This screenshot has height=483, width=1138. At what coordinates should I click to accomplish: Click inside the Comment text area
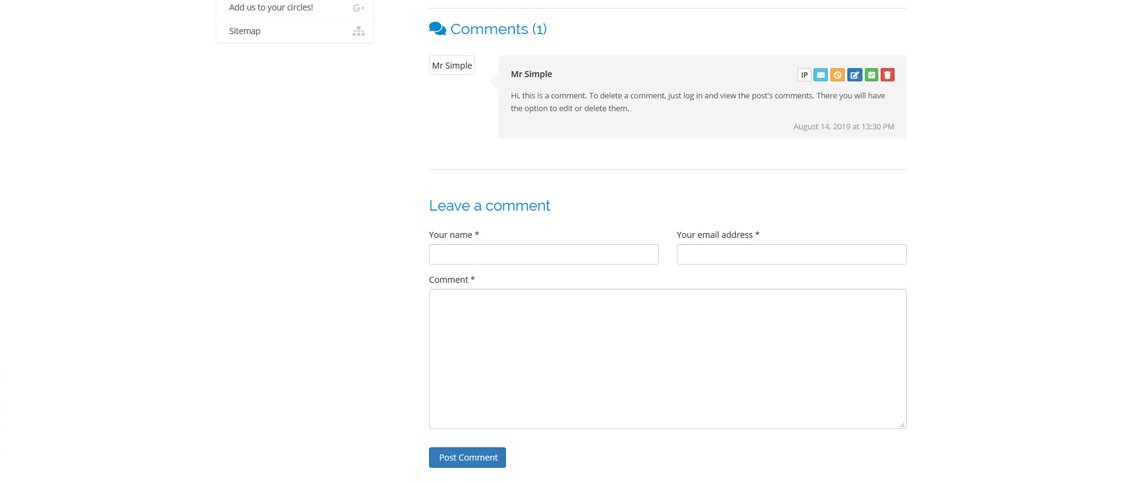[667, 358]
